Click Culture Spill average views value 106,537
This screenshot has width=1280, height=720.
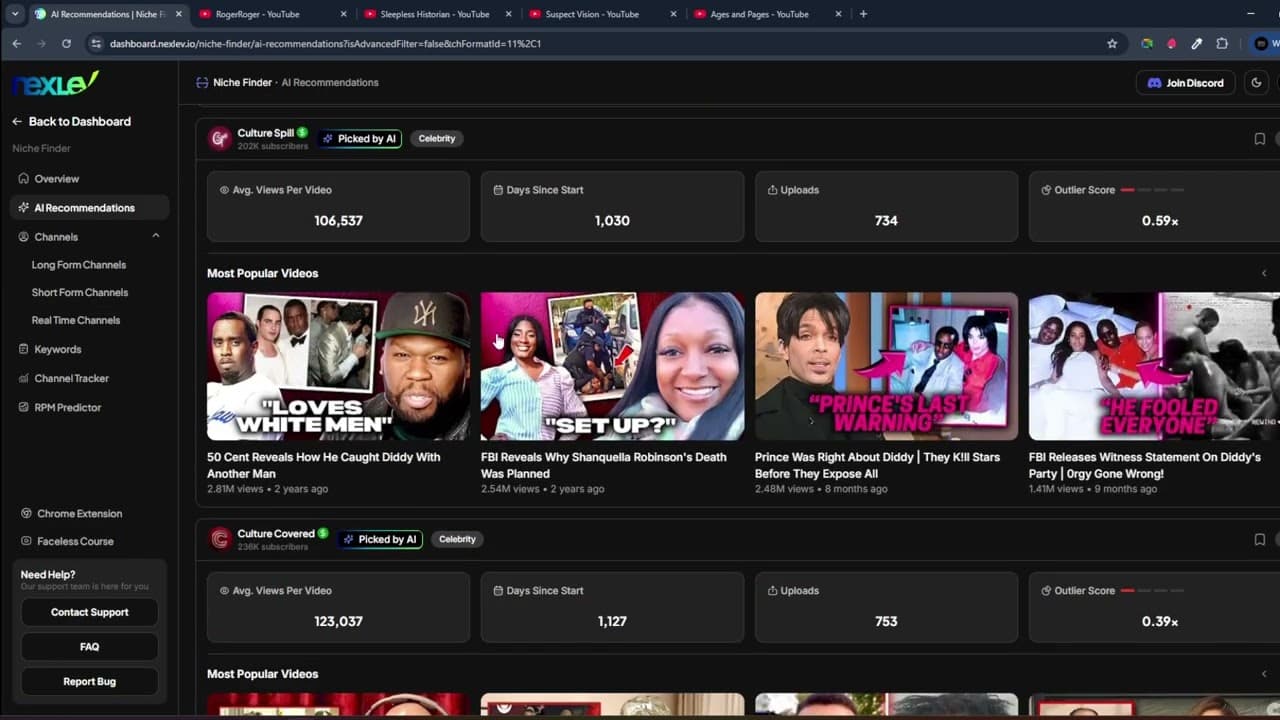point(338,221)
